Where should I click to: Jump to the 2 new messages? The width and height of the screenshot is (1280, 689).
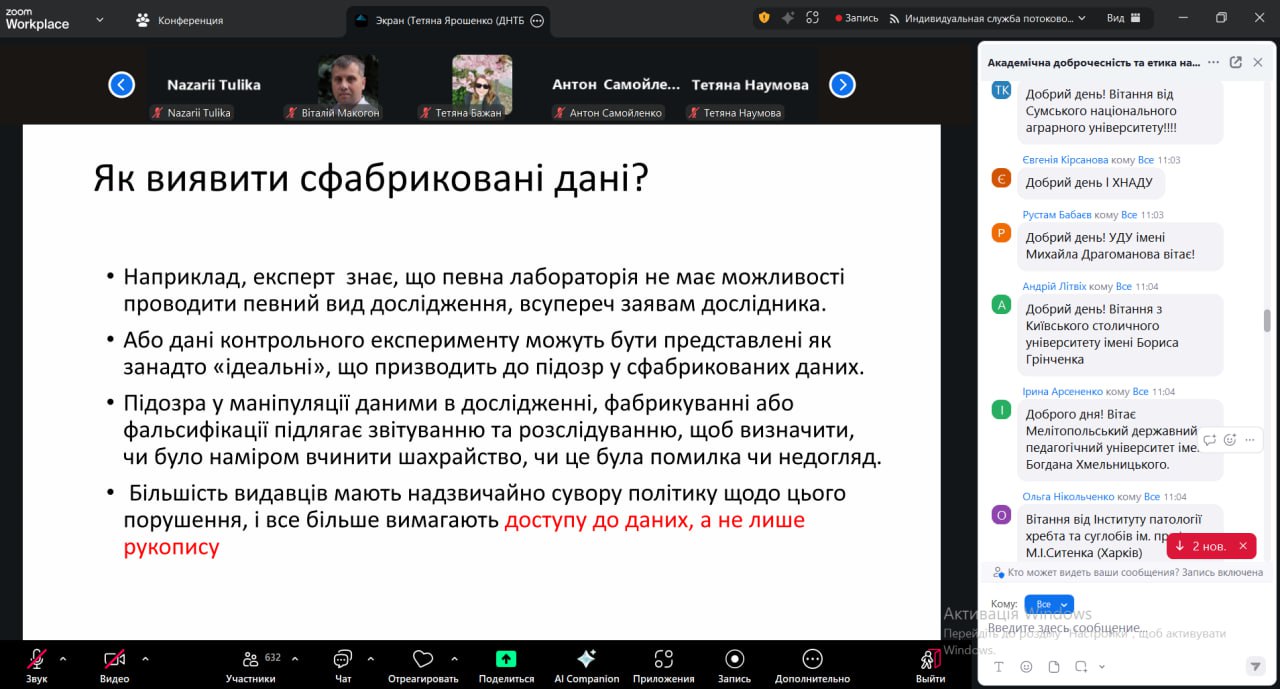click(x=1201, y=546)
